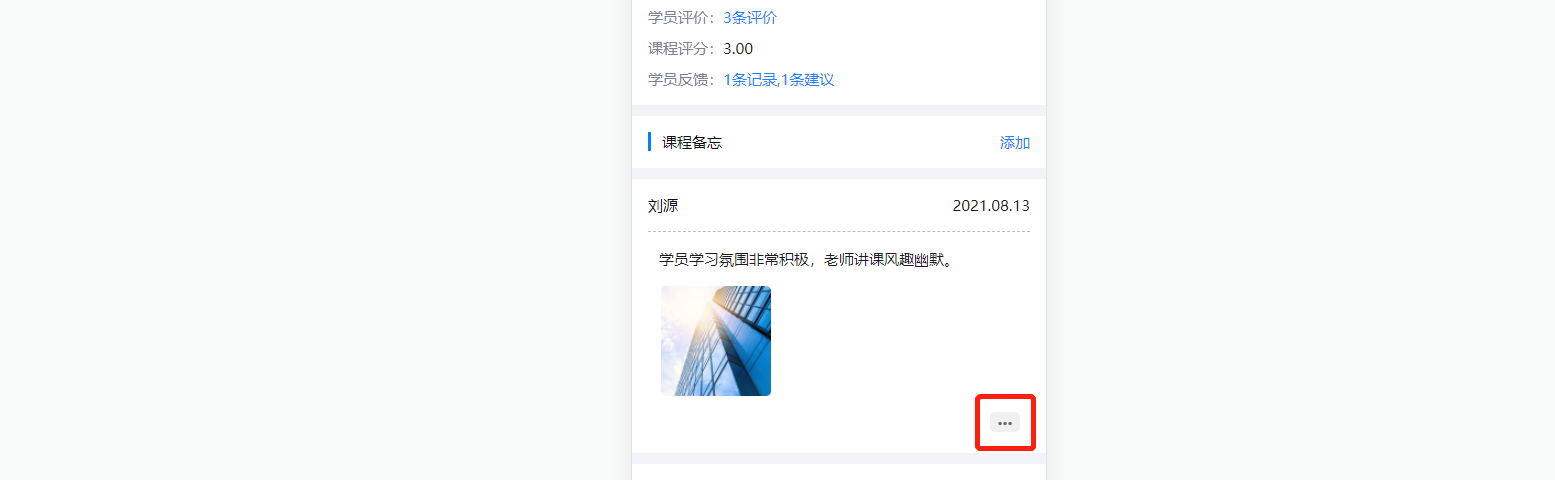Click the blue bar beside 课程备忘

coord(650,142)
